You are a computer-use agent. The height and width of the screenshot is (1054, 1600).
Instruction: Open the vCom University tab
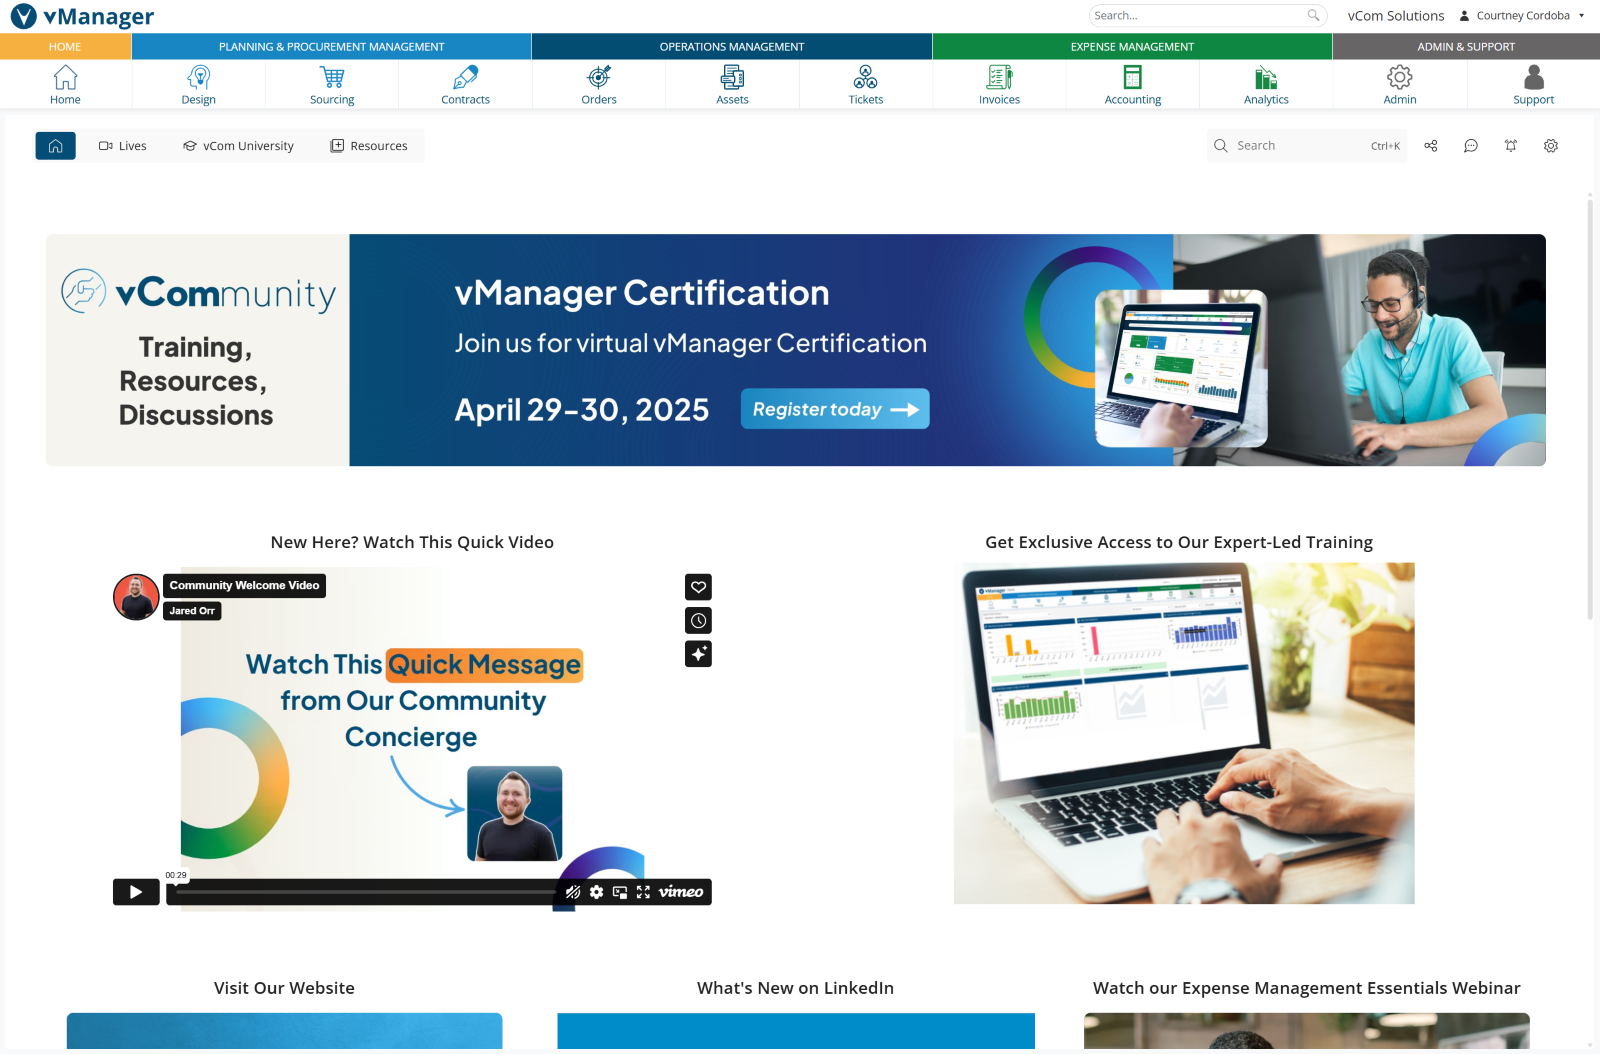238,146
